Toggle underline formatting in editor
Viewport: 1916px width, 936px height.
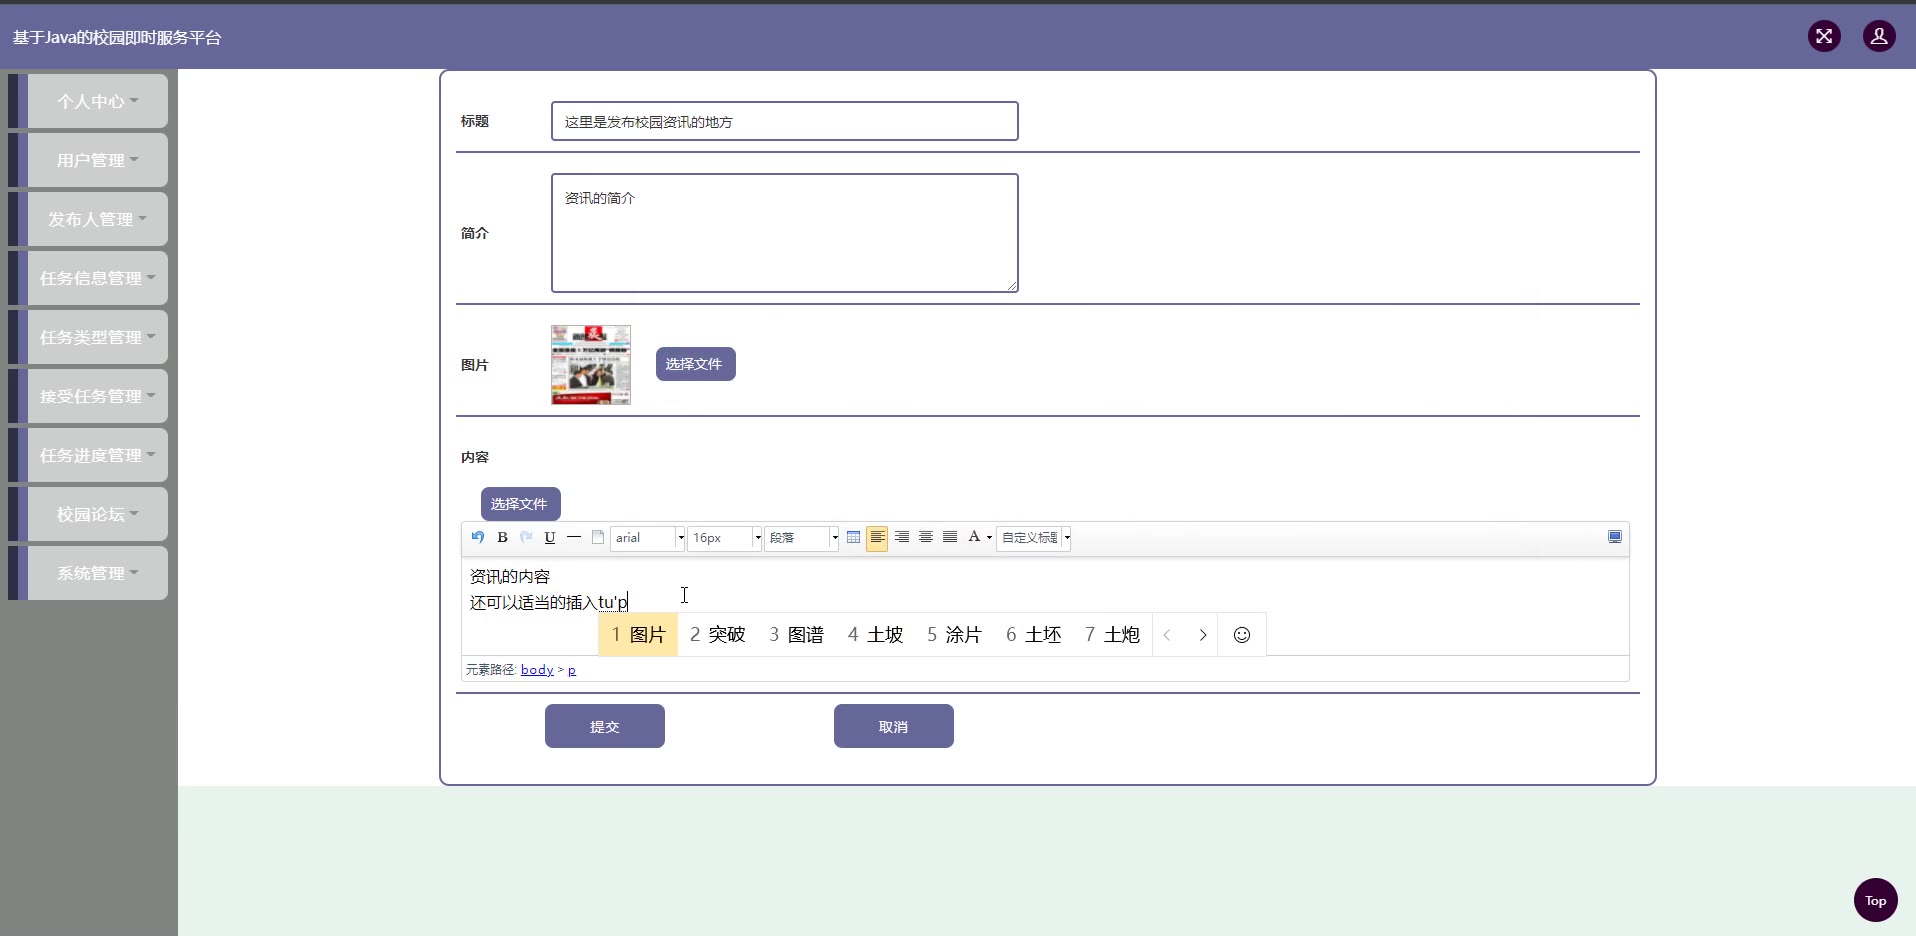[550, 537]
